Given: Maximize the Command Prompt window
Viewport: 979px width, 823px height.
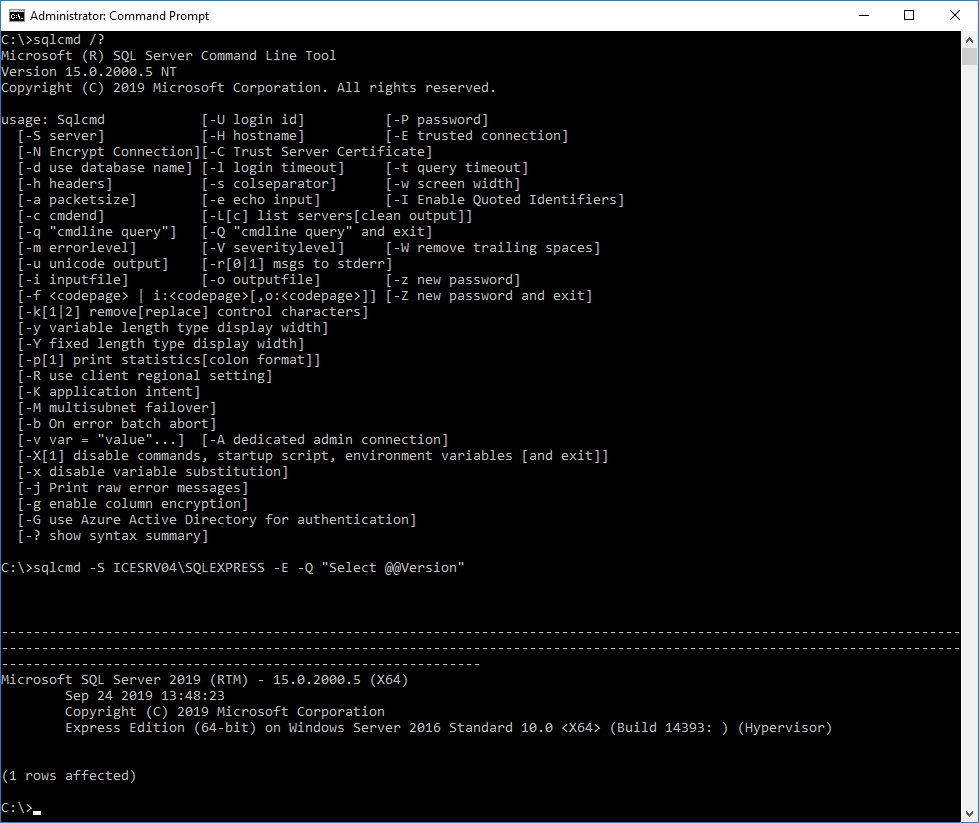Looking at the screenshot, I should tap(909, 16).
